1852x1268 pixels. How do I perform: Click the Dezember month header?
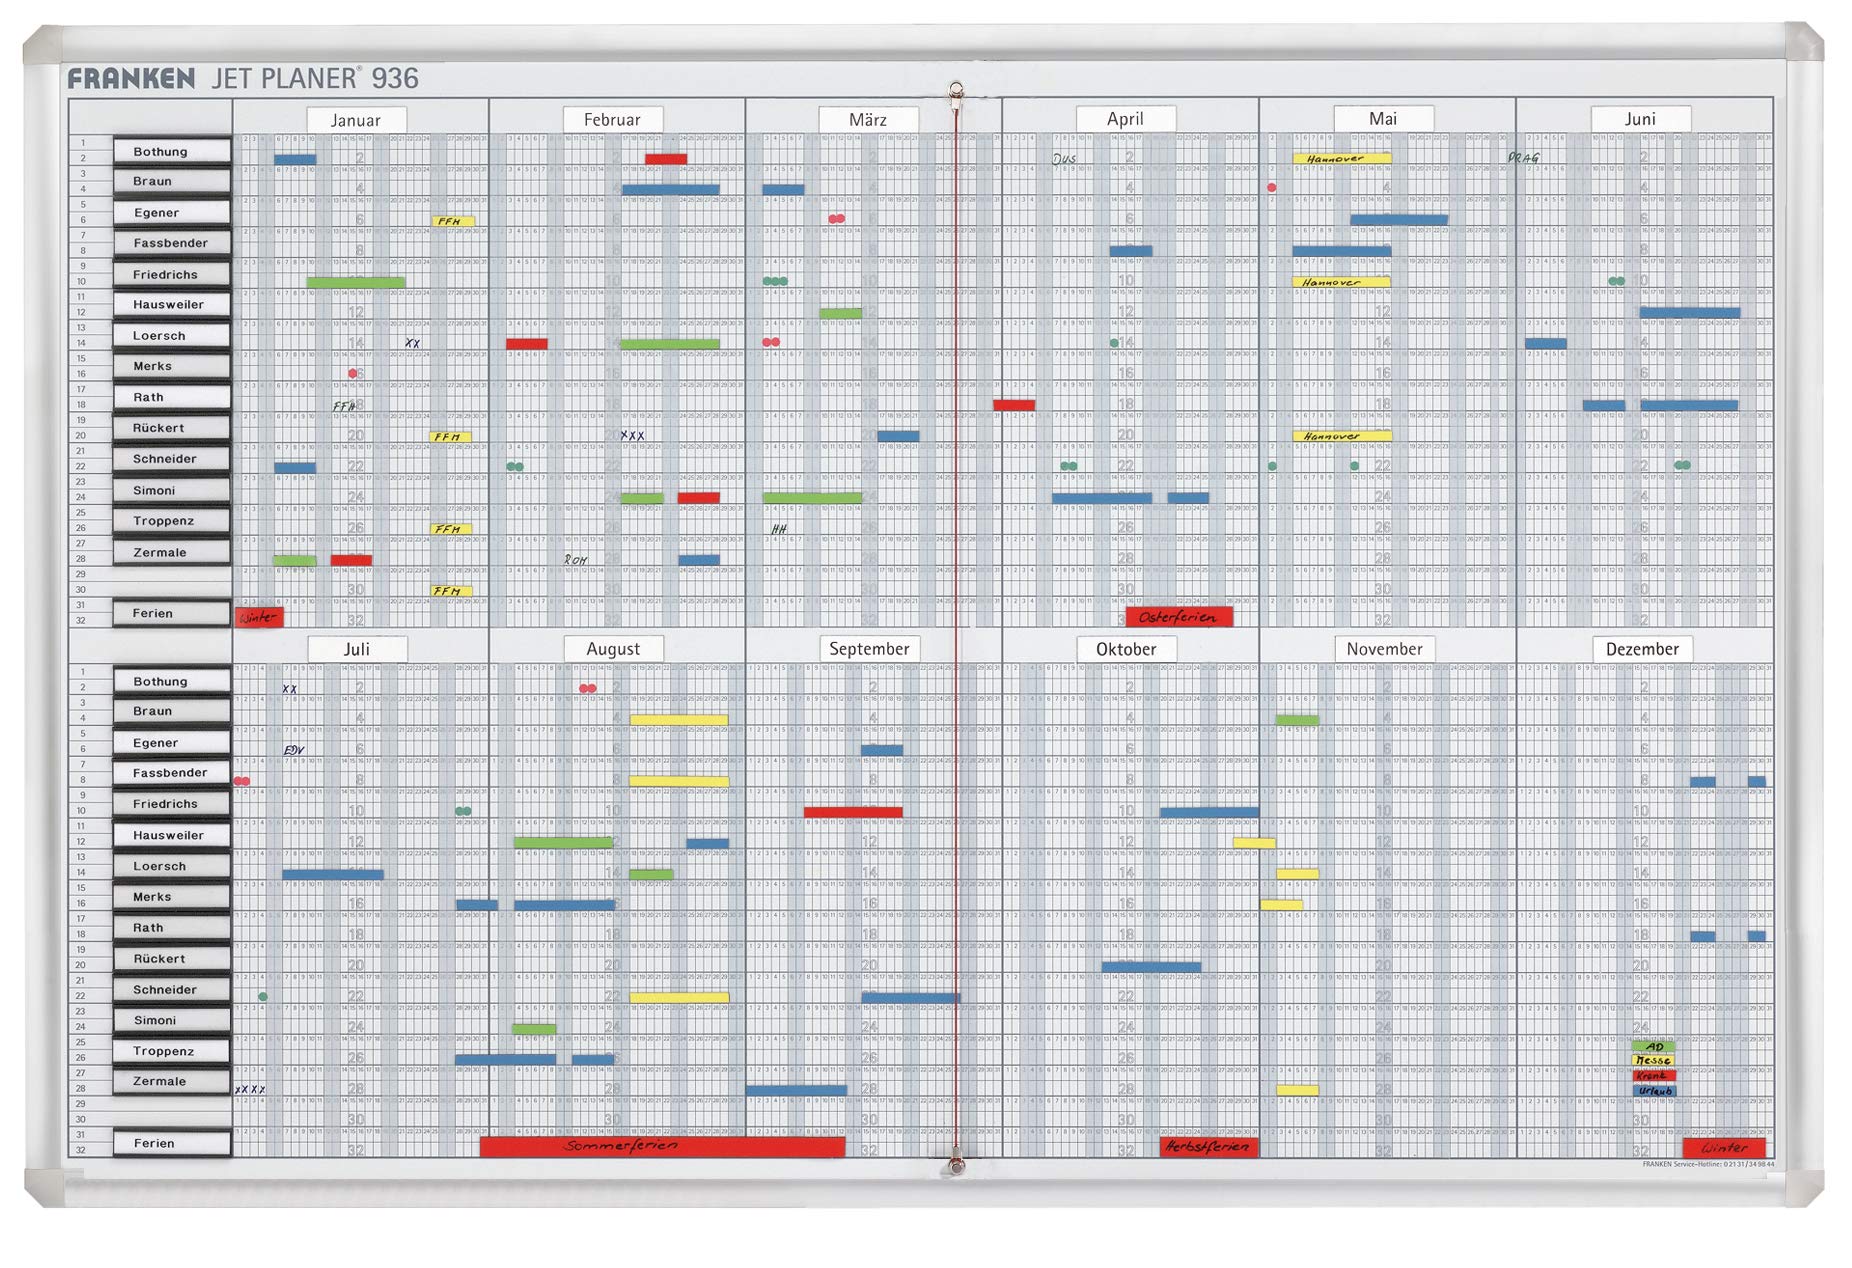coord(1642,649)
